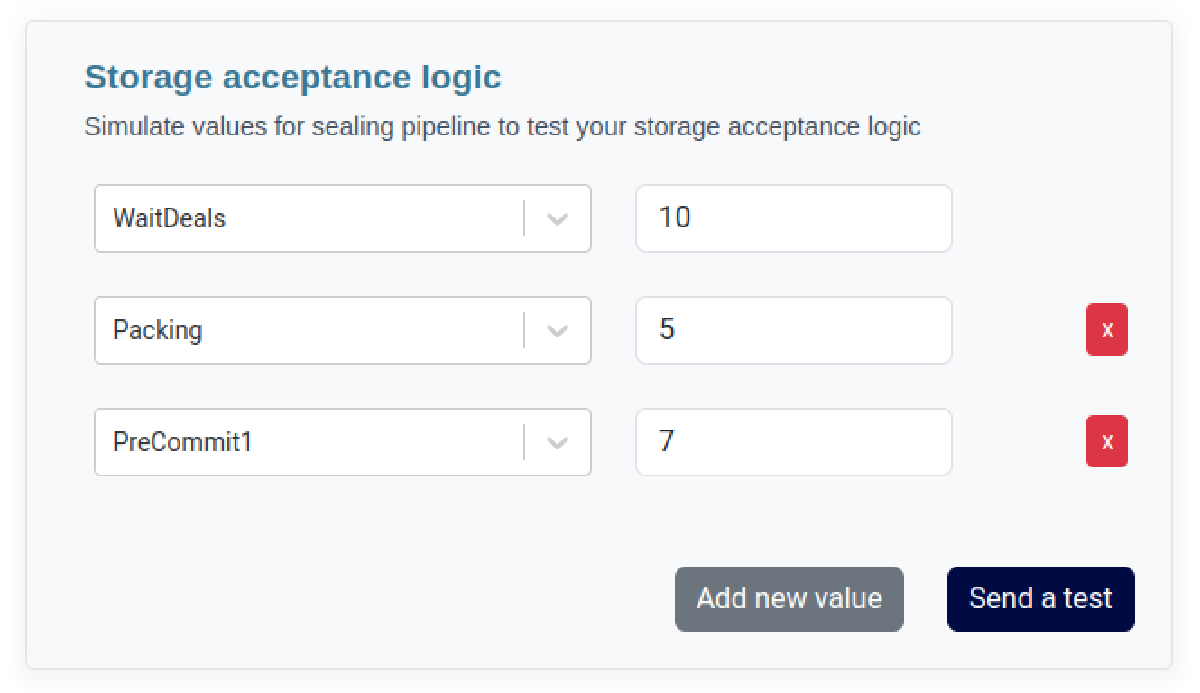This screenshot has width=1200, height=693.
Task: Click the PreCommit1 dropdown chevron
Action: click(x=558, y=441)
